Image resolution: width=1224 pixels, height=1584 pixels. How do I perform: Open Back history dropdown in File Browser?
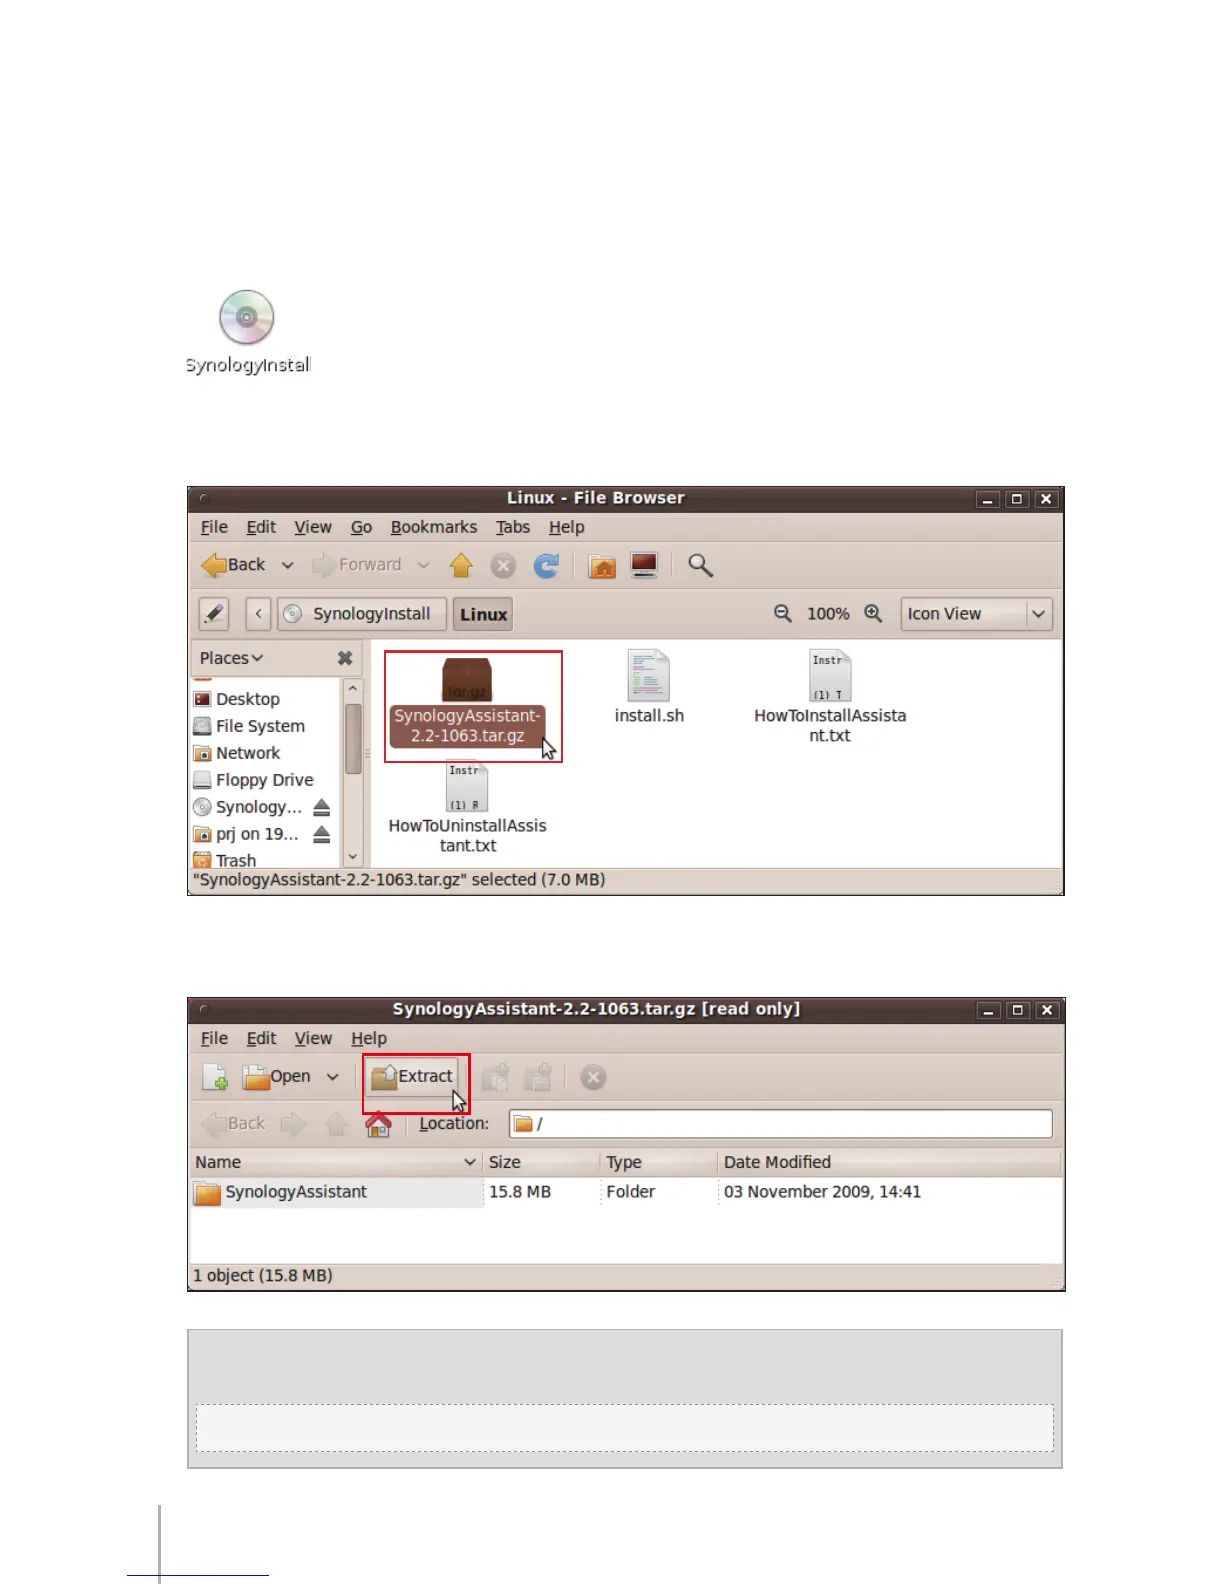(288, 565)
